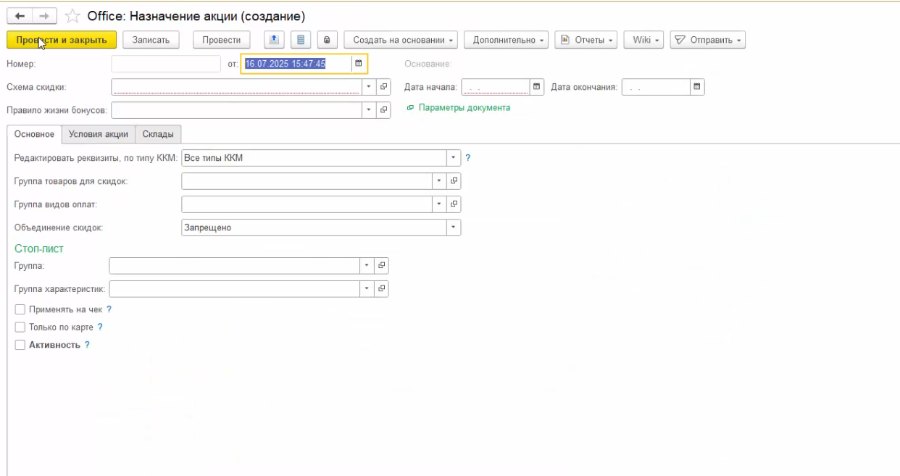Expand Стоп-лист Группа dropdown arrow
900x476 pixels.
(x=366, y=265)
